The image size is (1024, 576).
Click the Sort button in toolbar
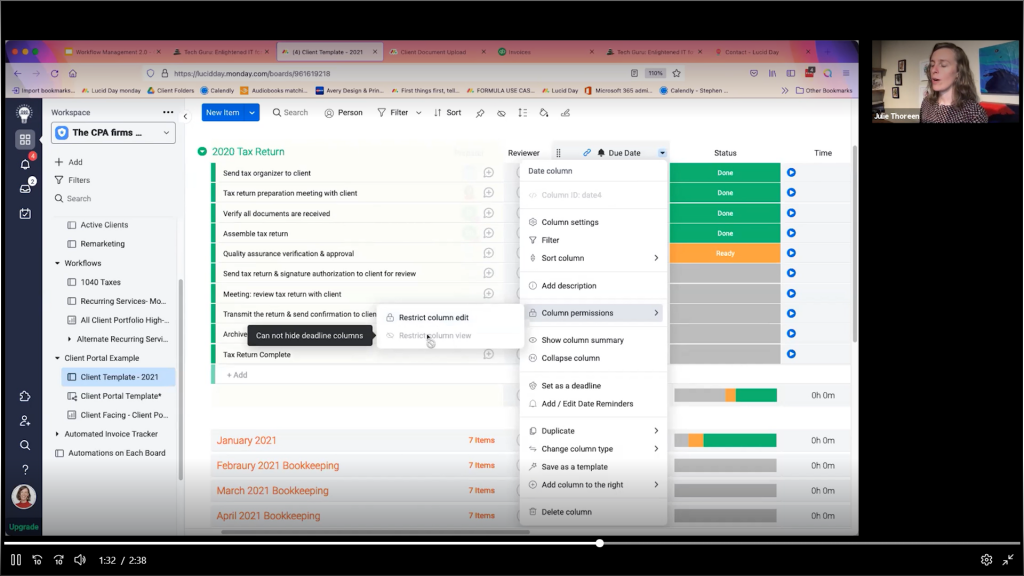pyautogui.click(x=447, y=113)
